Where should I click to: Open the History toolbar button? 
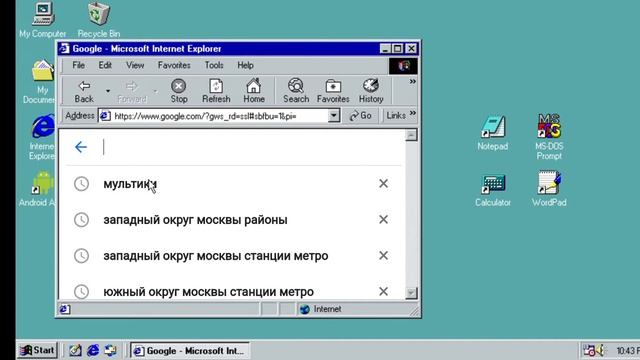(x=371, y=91)
